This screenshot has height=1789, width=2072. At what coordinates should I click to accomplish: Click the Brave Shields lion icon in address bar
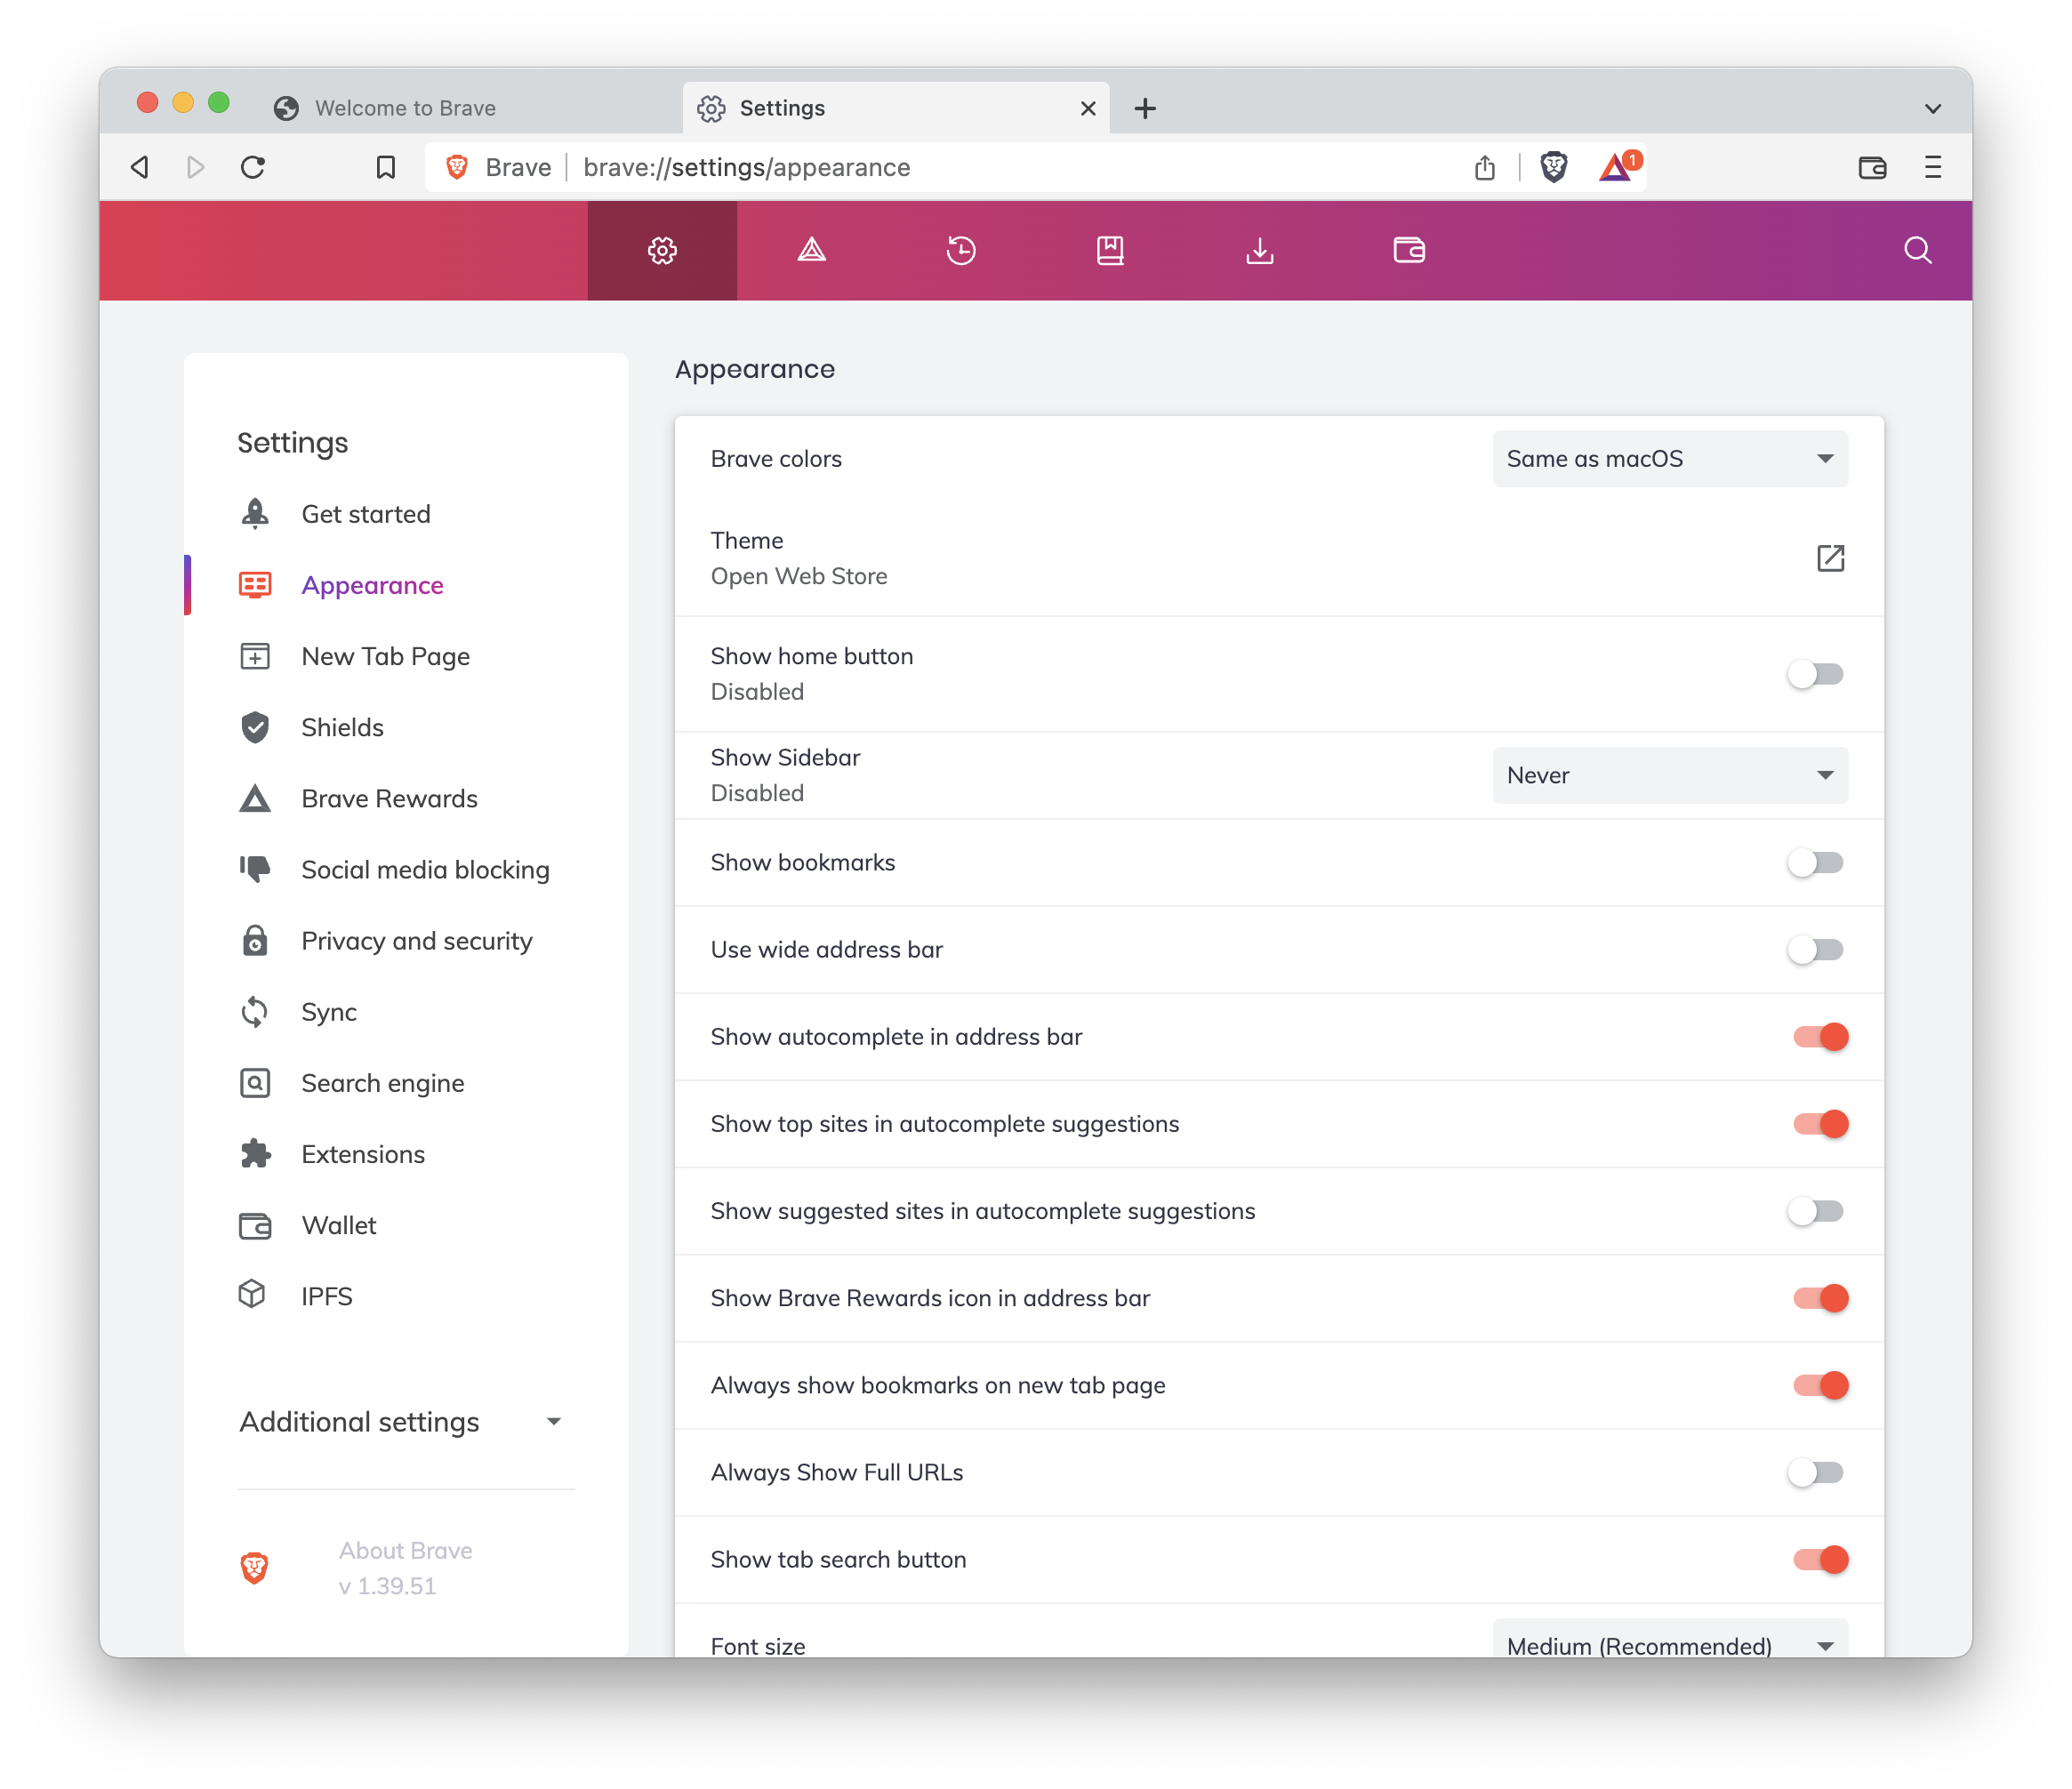[x=1554, y=167]
